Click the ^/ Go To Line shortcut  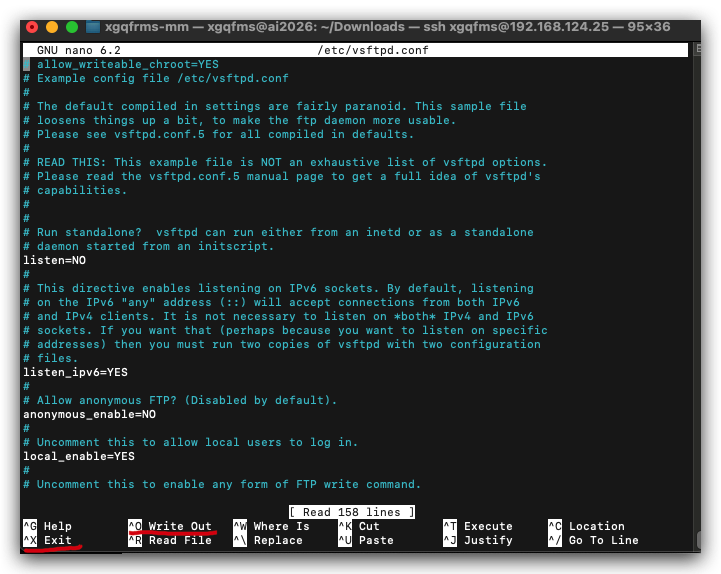point(594,540)
